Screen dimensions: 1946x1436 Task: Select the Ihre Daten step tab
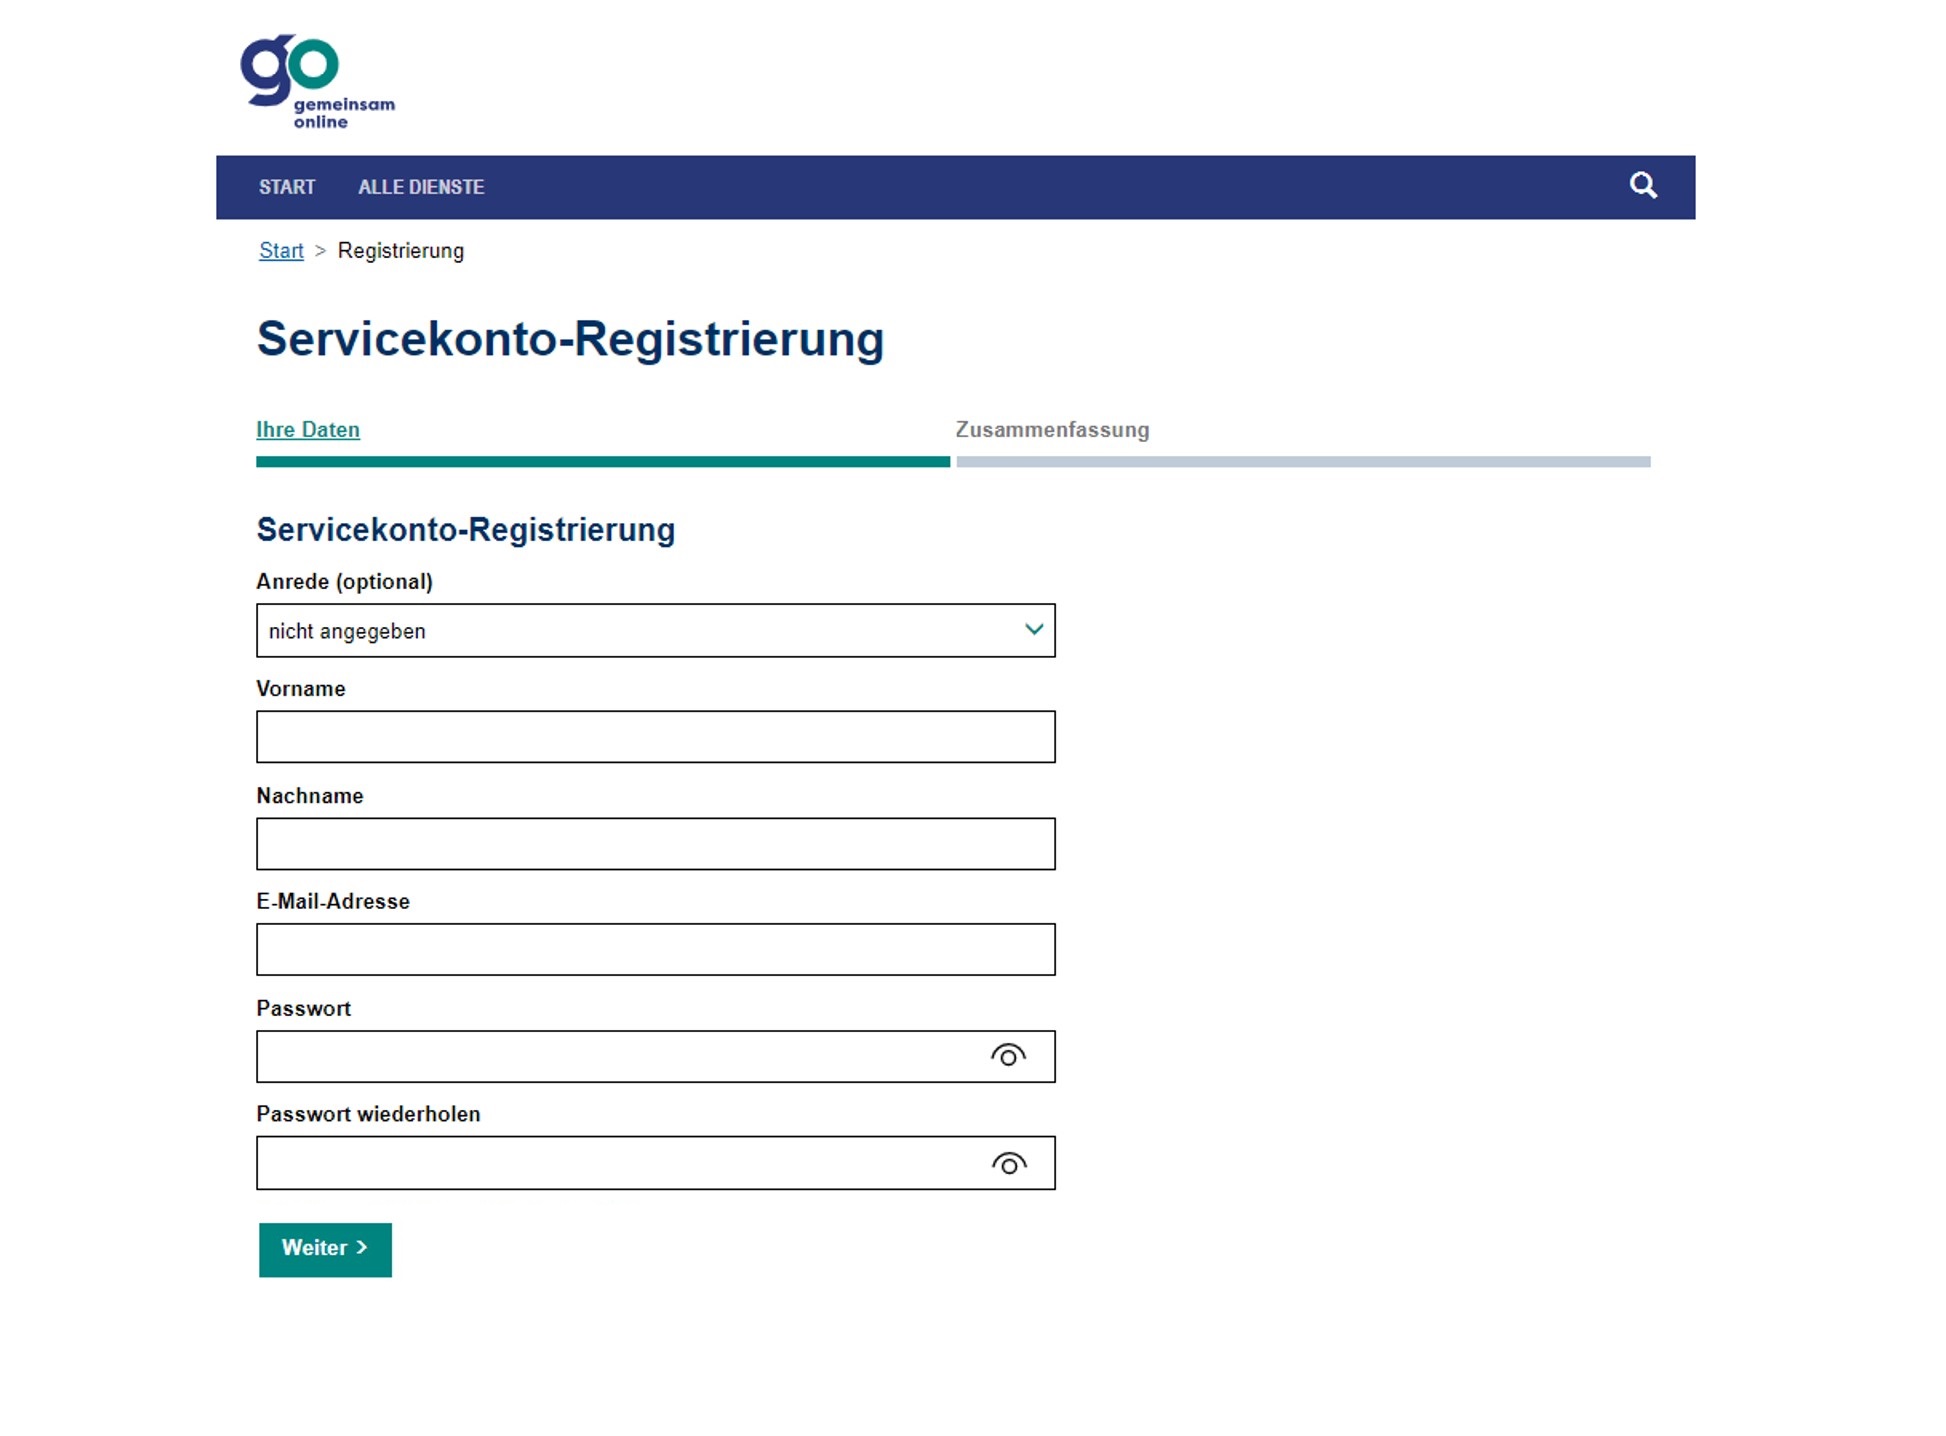pyautogui.click(x=308, y=430)
